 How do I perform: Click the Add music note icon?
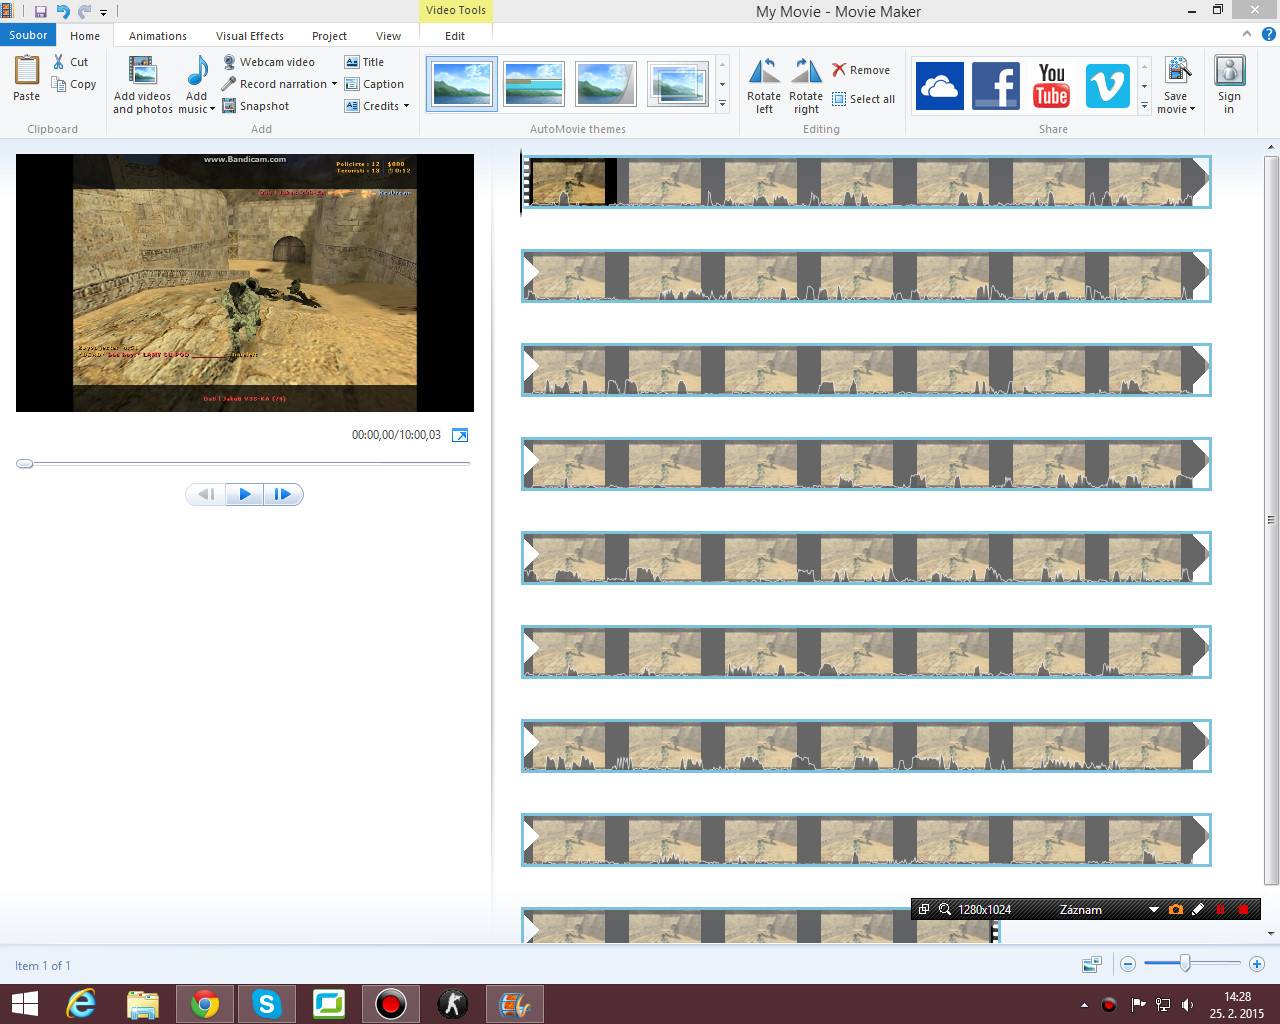coord(197,72)
